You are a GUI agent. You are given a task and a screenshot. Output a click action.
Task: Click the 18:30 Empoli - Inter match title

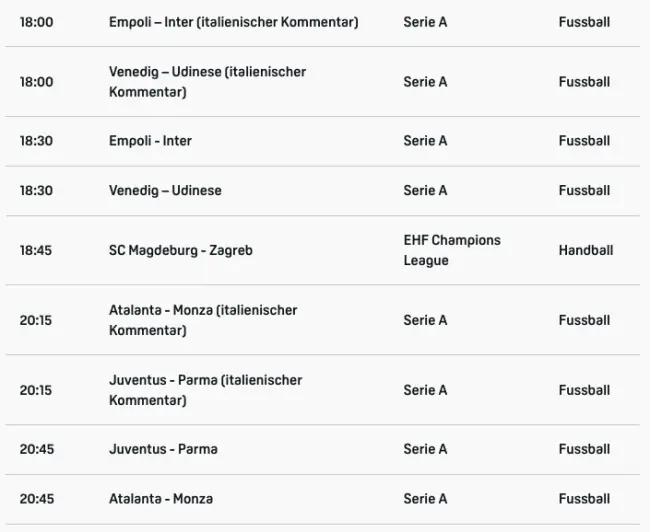point(150,141)
